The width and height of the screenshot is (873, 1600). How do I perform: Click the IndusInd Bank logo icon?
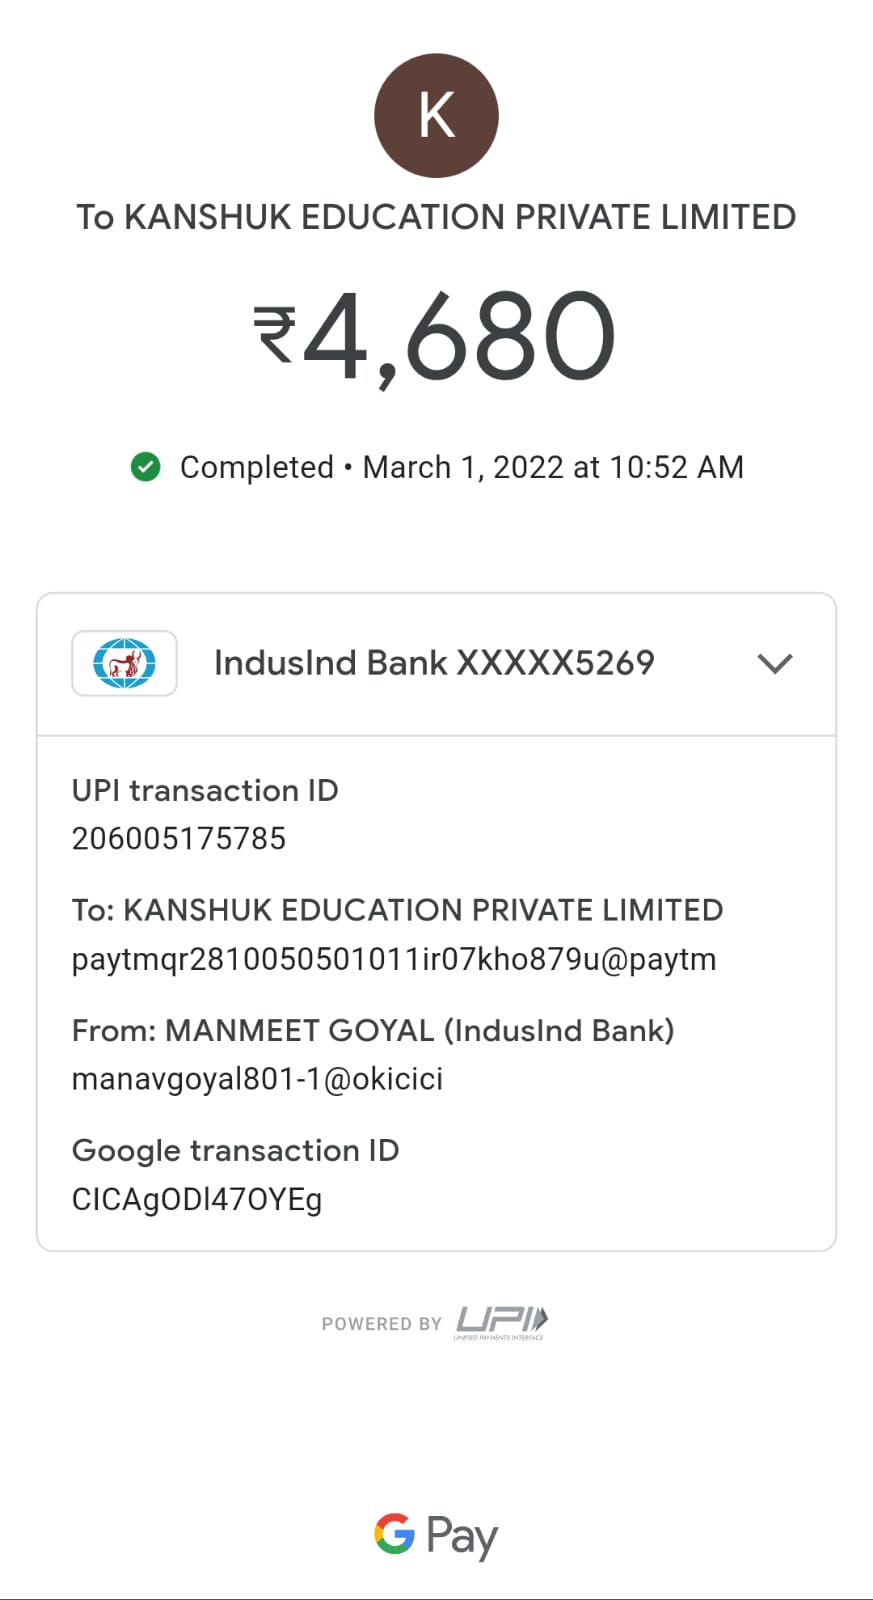tap(124, 663)
